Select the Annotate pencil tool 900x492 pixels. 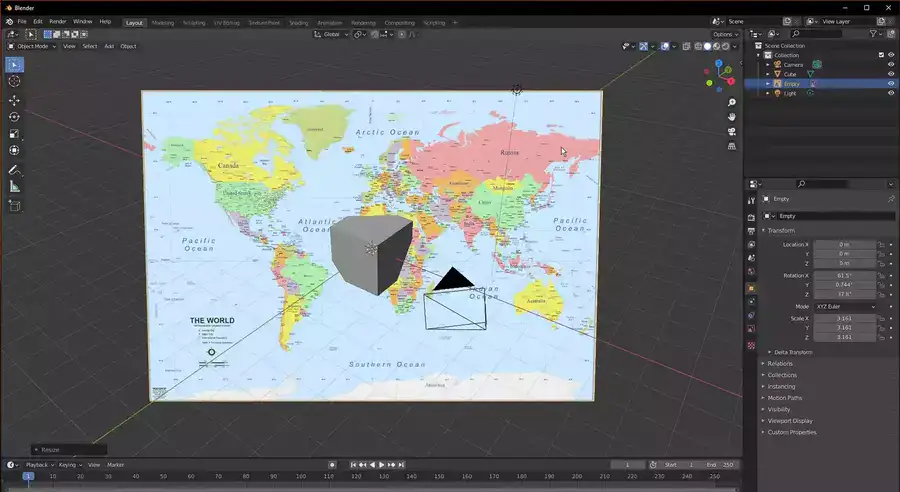pos(14,170)
